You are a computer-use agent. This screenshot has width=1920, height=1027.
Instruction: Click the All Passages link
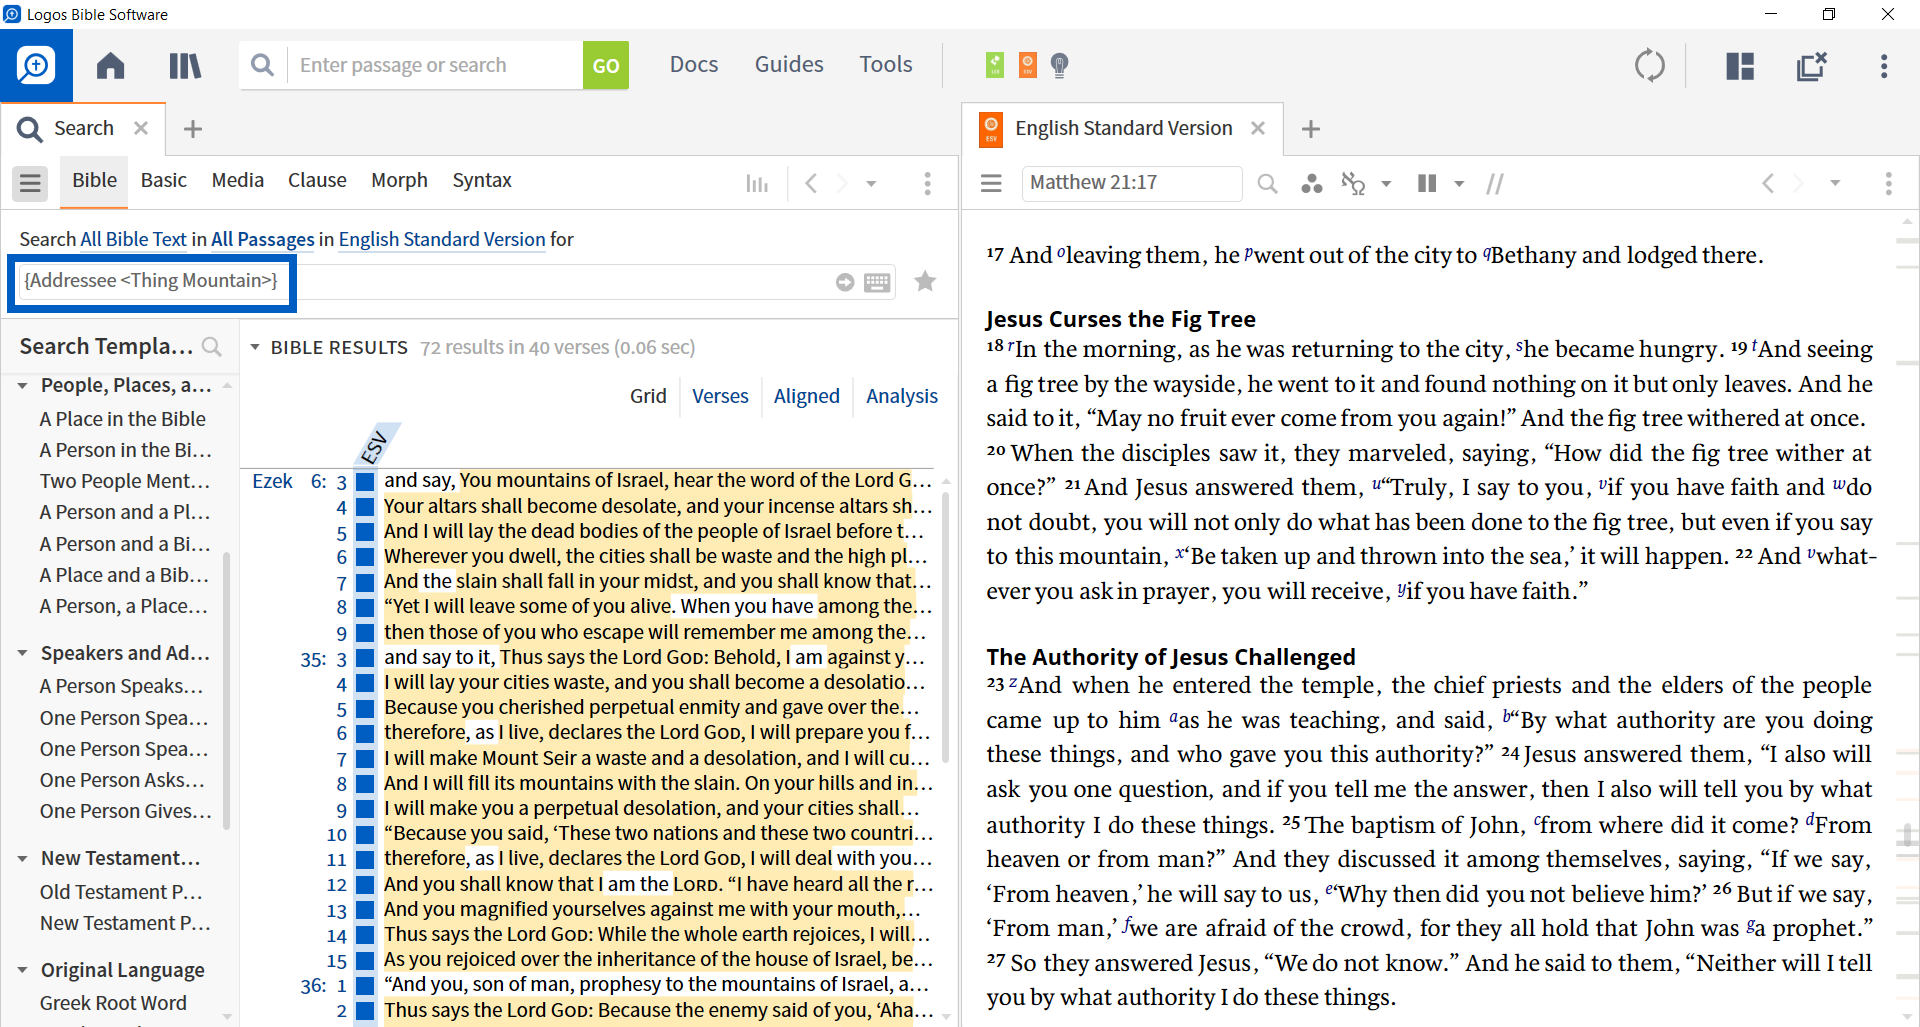(x=263, y=239)
